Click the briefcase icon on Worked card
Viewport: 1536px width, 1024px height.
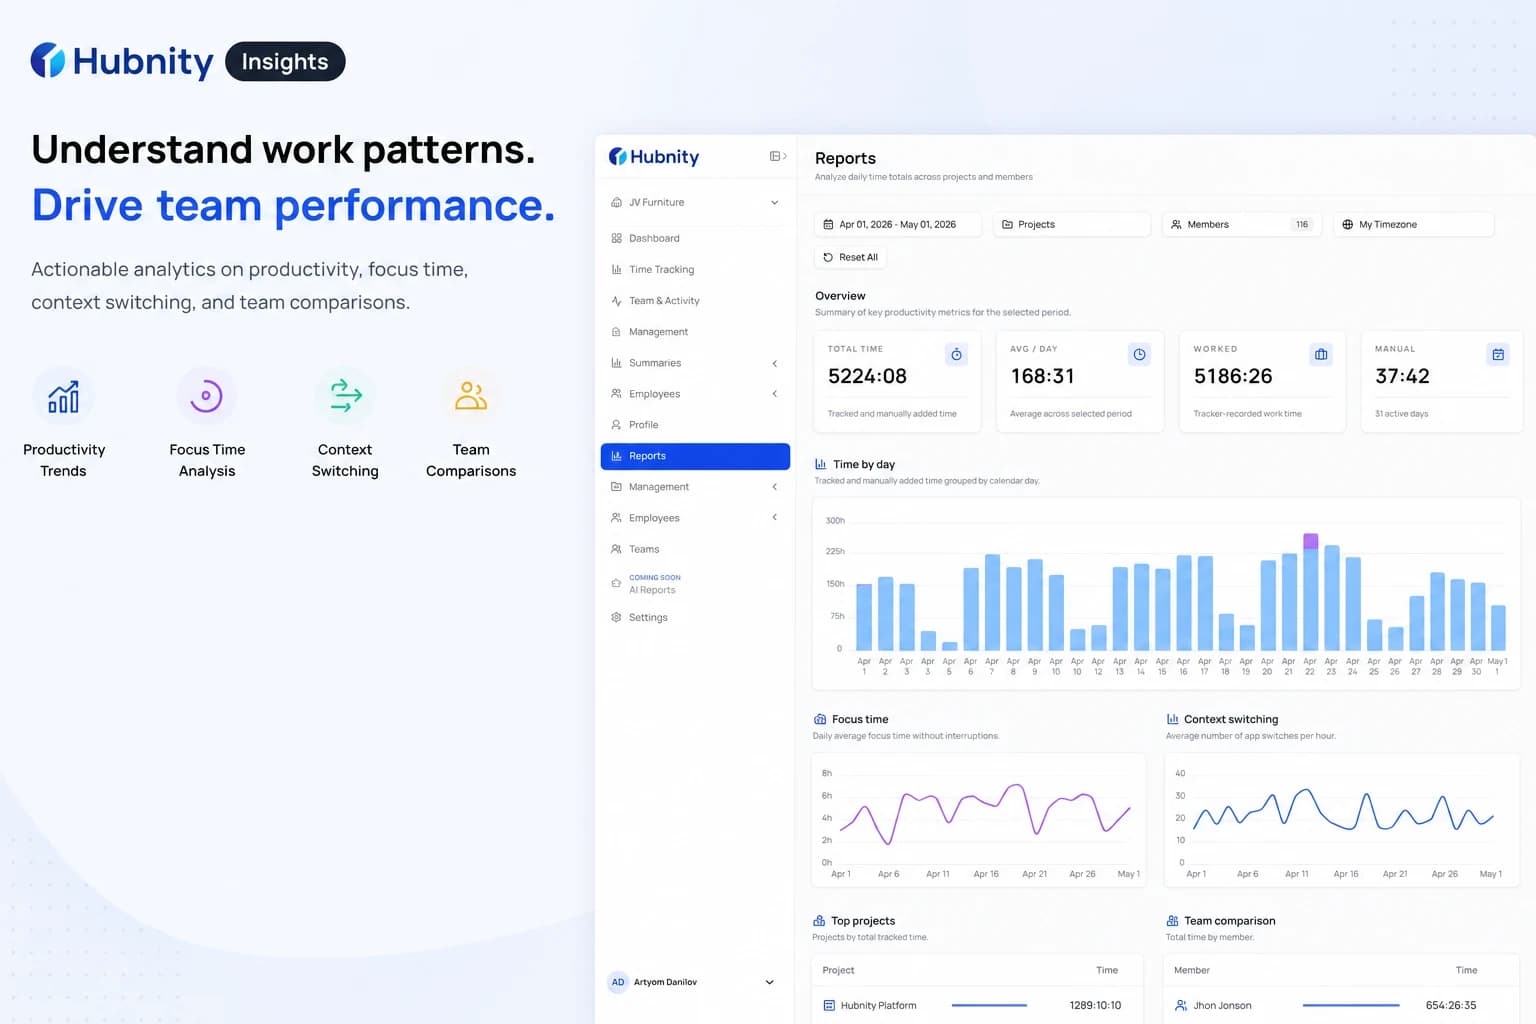pyautogui.click(x=1321, y=354)
